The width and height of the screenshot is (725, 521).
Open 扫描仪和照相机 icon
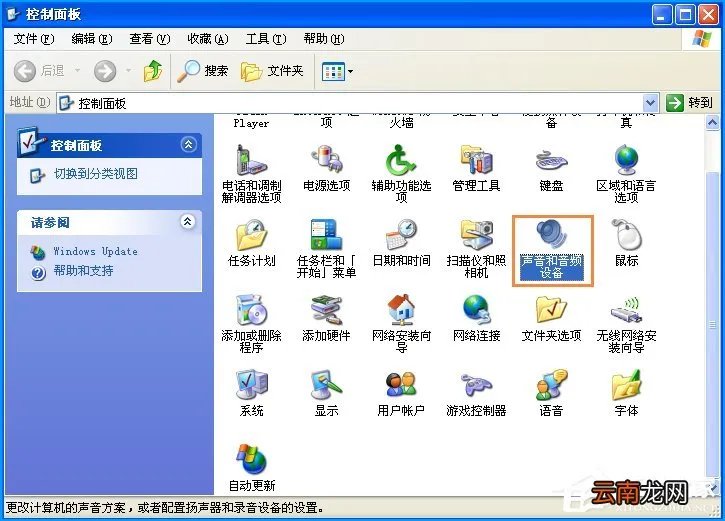click(x=476, y=249)
